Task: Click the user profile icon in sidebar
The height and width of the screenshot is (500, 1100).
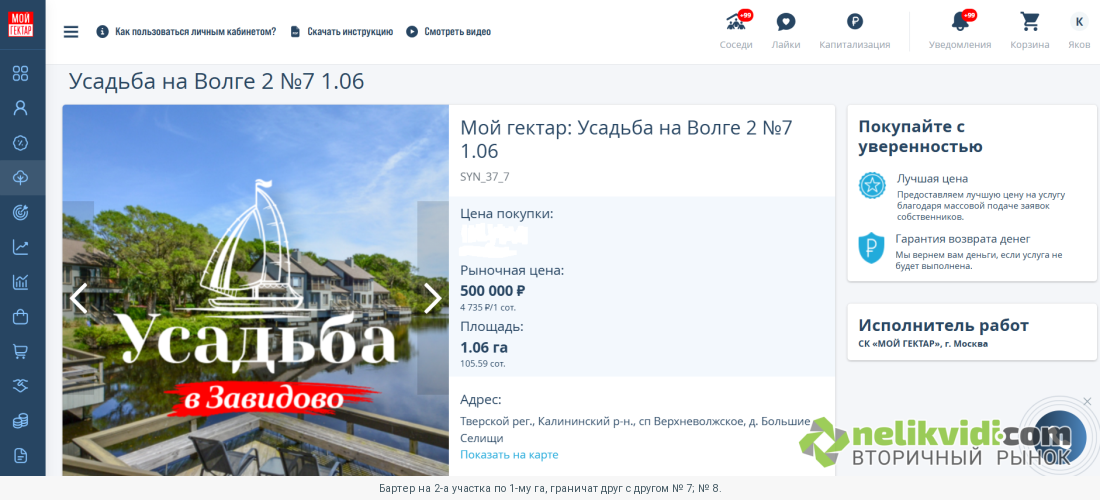Action: 20,108
